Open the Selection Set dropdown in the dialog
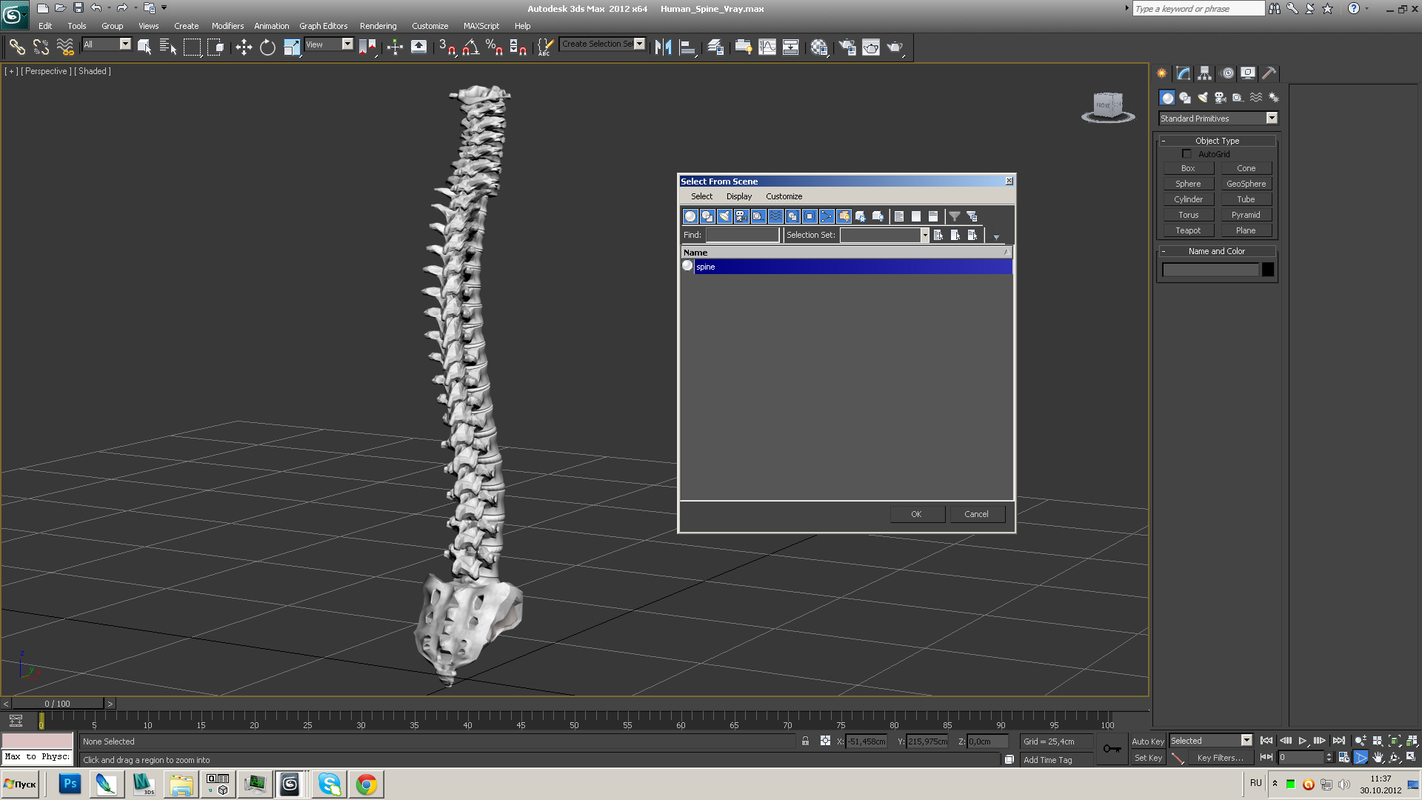The width and height of the screenshot is (1422, 800). pos(925,234)
